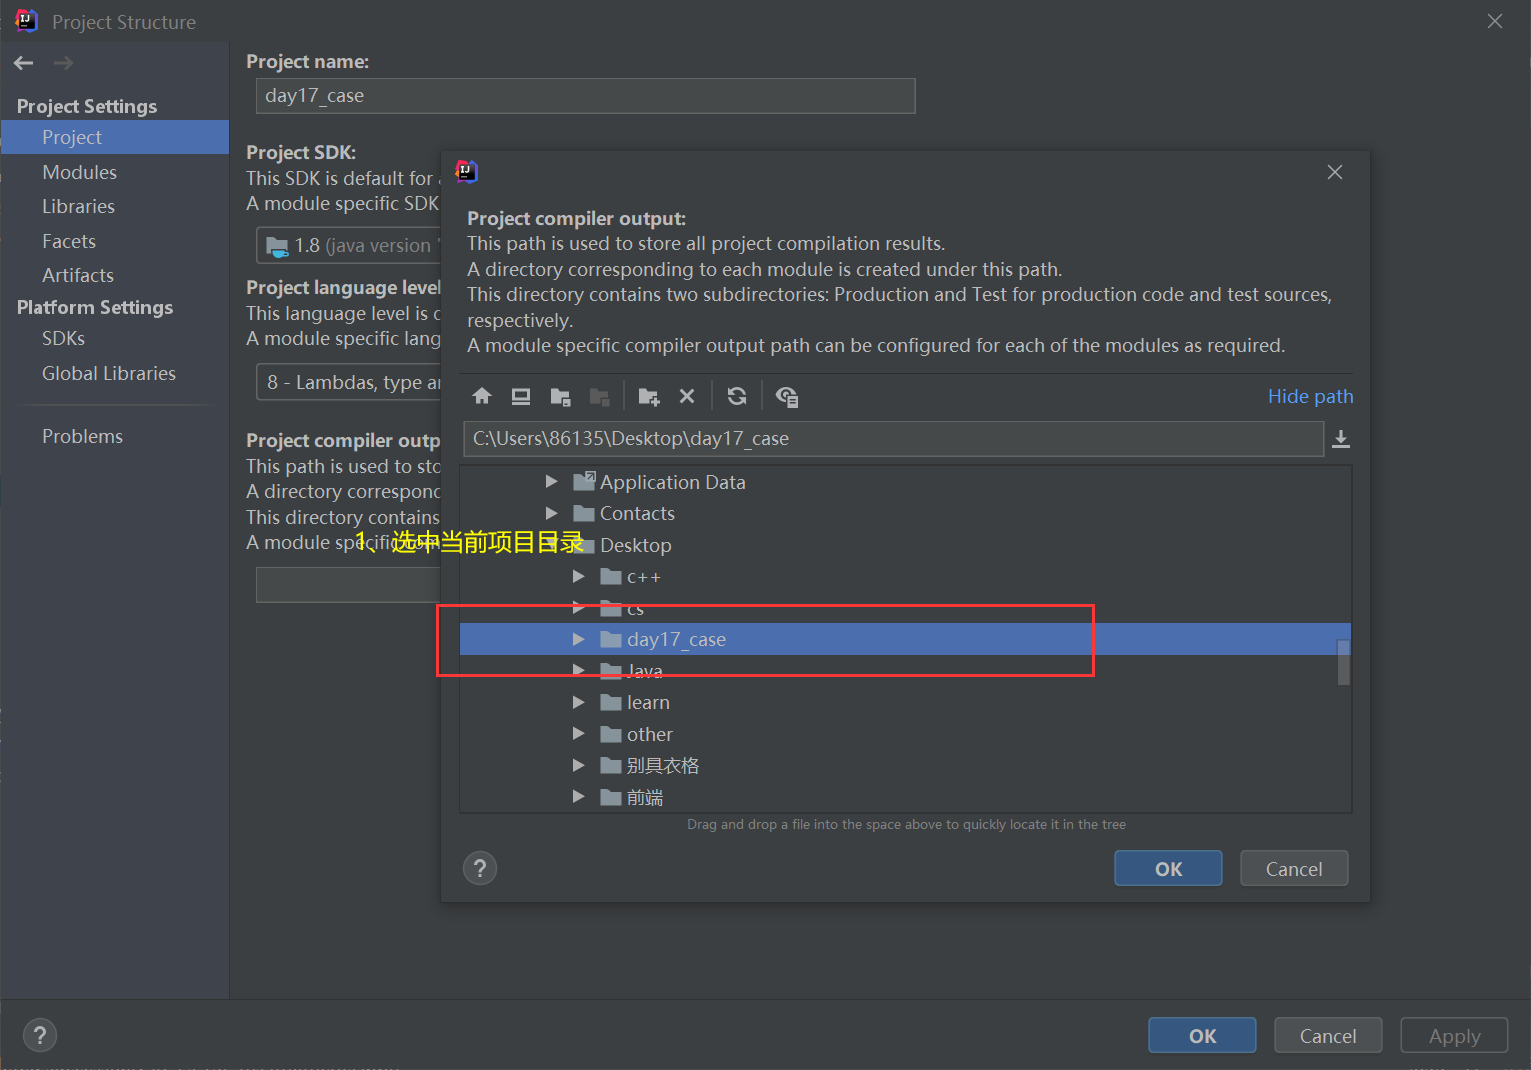Image resolution: width=1531 pixels, height=1070 pixels.
Task: Expand the 别具衣格 folder node
Action: pyautogui.click(x=578, y=766)
